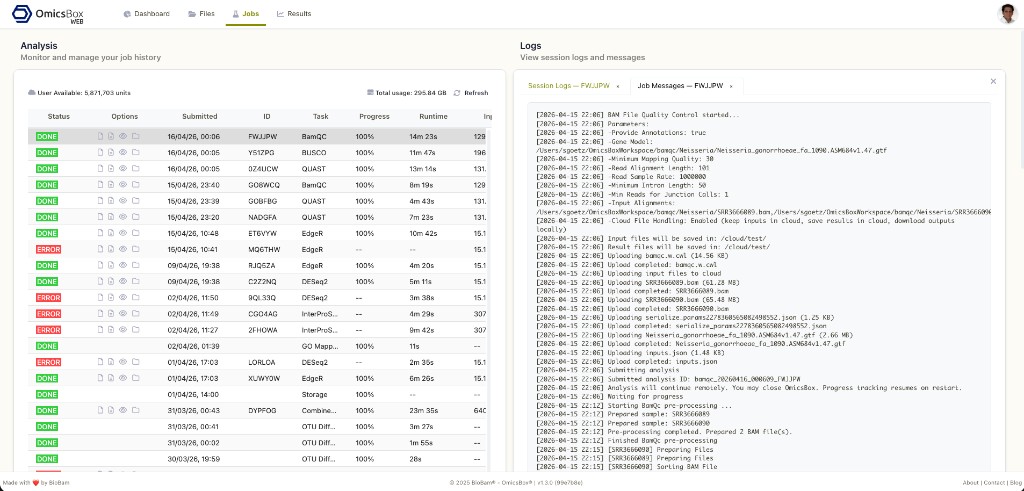Image resolution: width=1024 pixels, height=491 pixels.
Task: Open folder icon for job FWJJPW
Action: click(x=135, y=136)
